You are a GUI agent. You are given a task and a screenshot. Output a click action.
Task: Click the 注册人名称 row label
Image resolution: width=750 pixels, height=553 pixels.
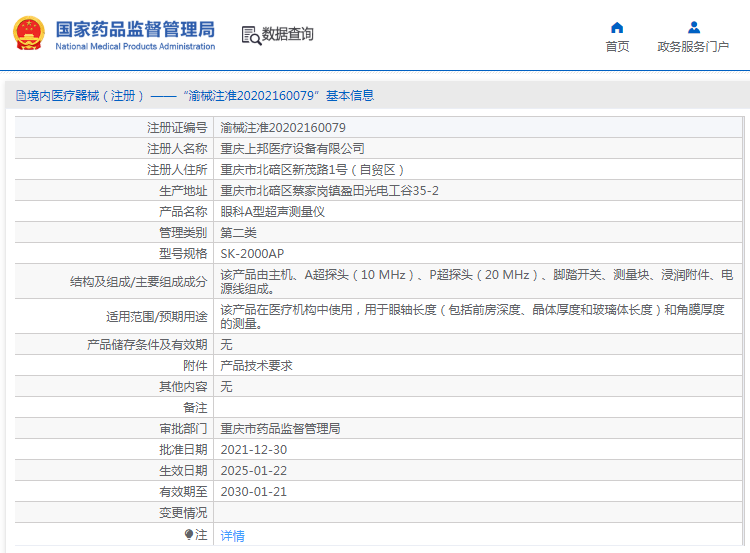coord(177,149)
